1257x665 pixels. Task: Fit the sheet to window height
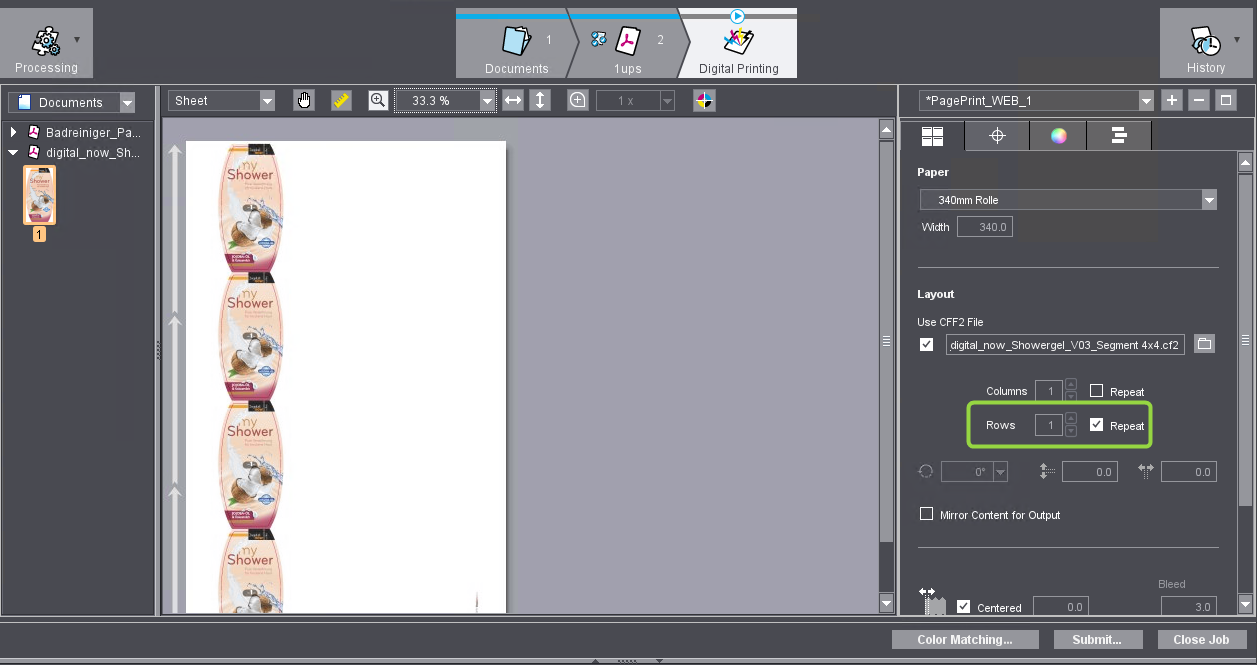pos(539,100)
